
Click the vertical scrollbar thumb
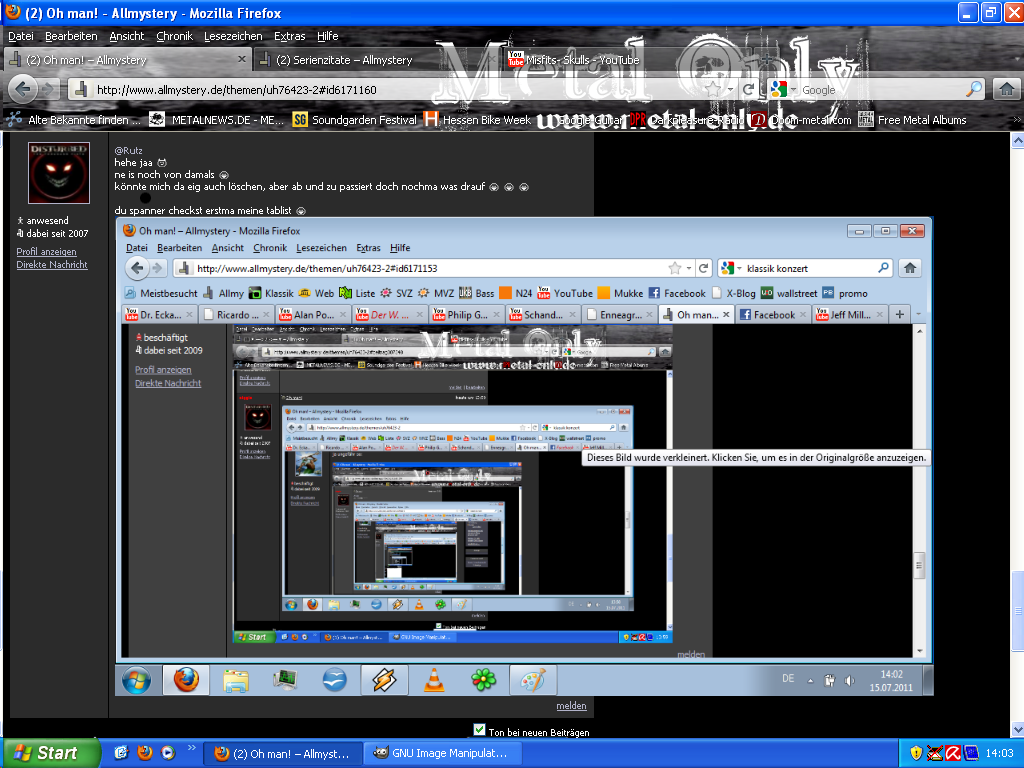click(x=1017, y=611)
